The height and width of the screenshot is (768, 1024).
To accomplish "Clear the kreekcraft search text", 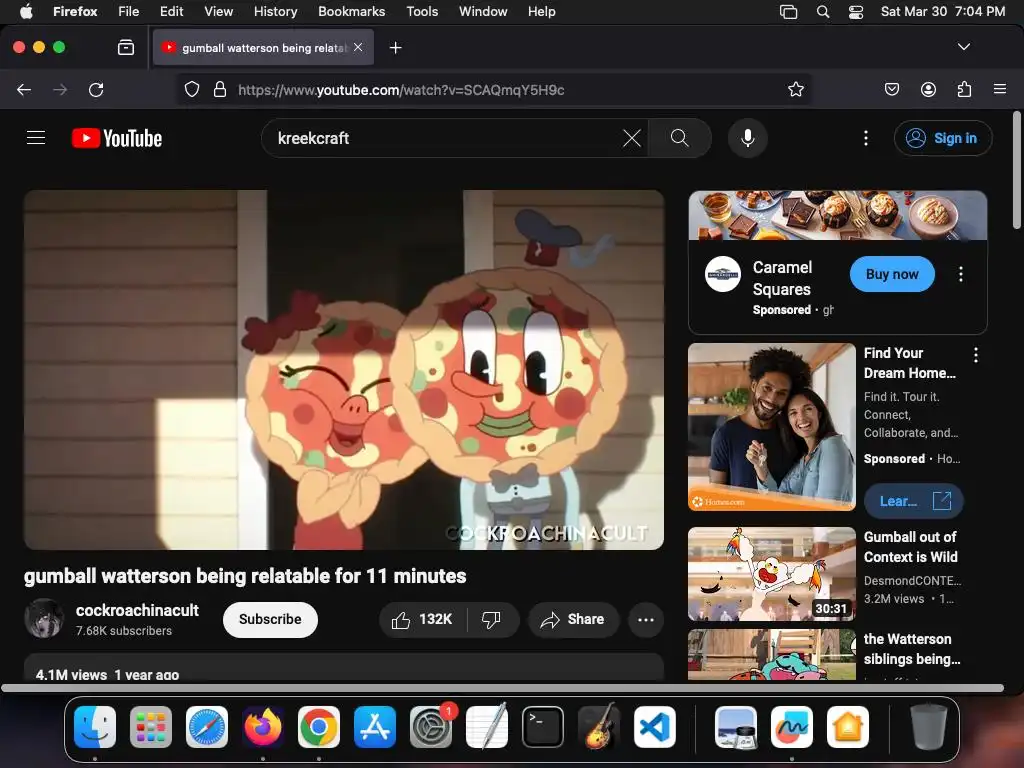I will tap(632, 138).
